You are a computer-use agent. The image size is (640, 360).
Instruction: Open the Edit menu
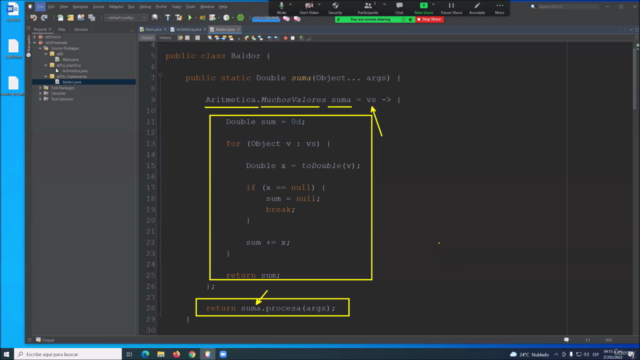pos(51,7)
